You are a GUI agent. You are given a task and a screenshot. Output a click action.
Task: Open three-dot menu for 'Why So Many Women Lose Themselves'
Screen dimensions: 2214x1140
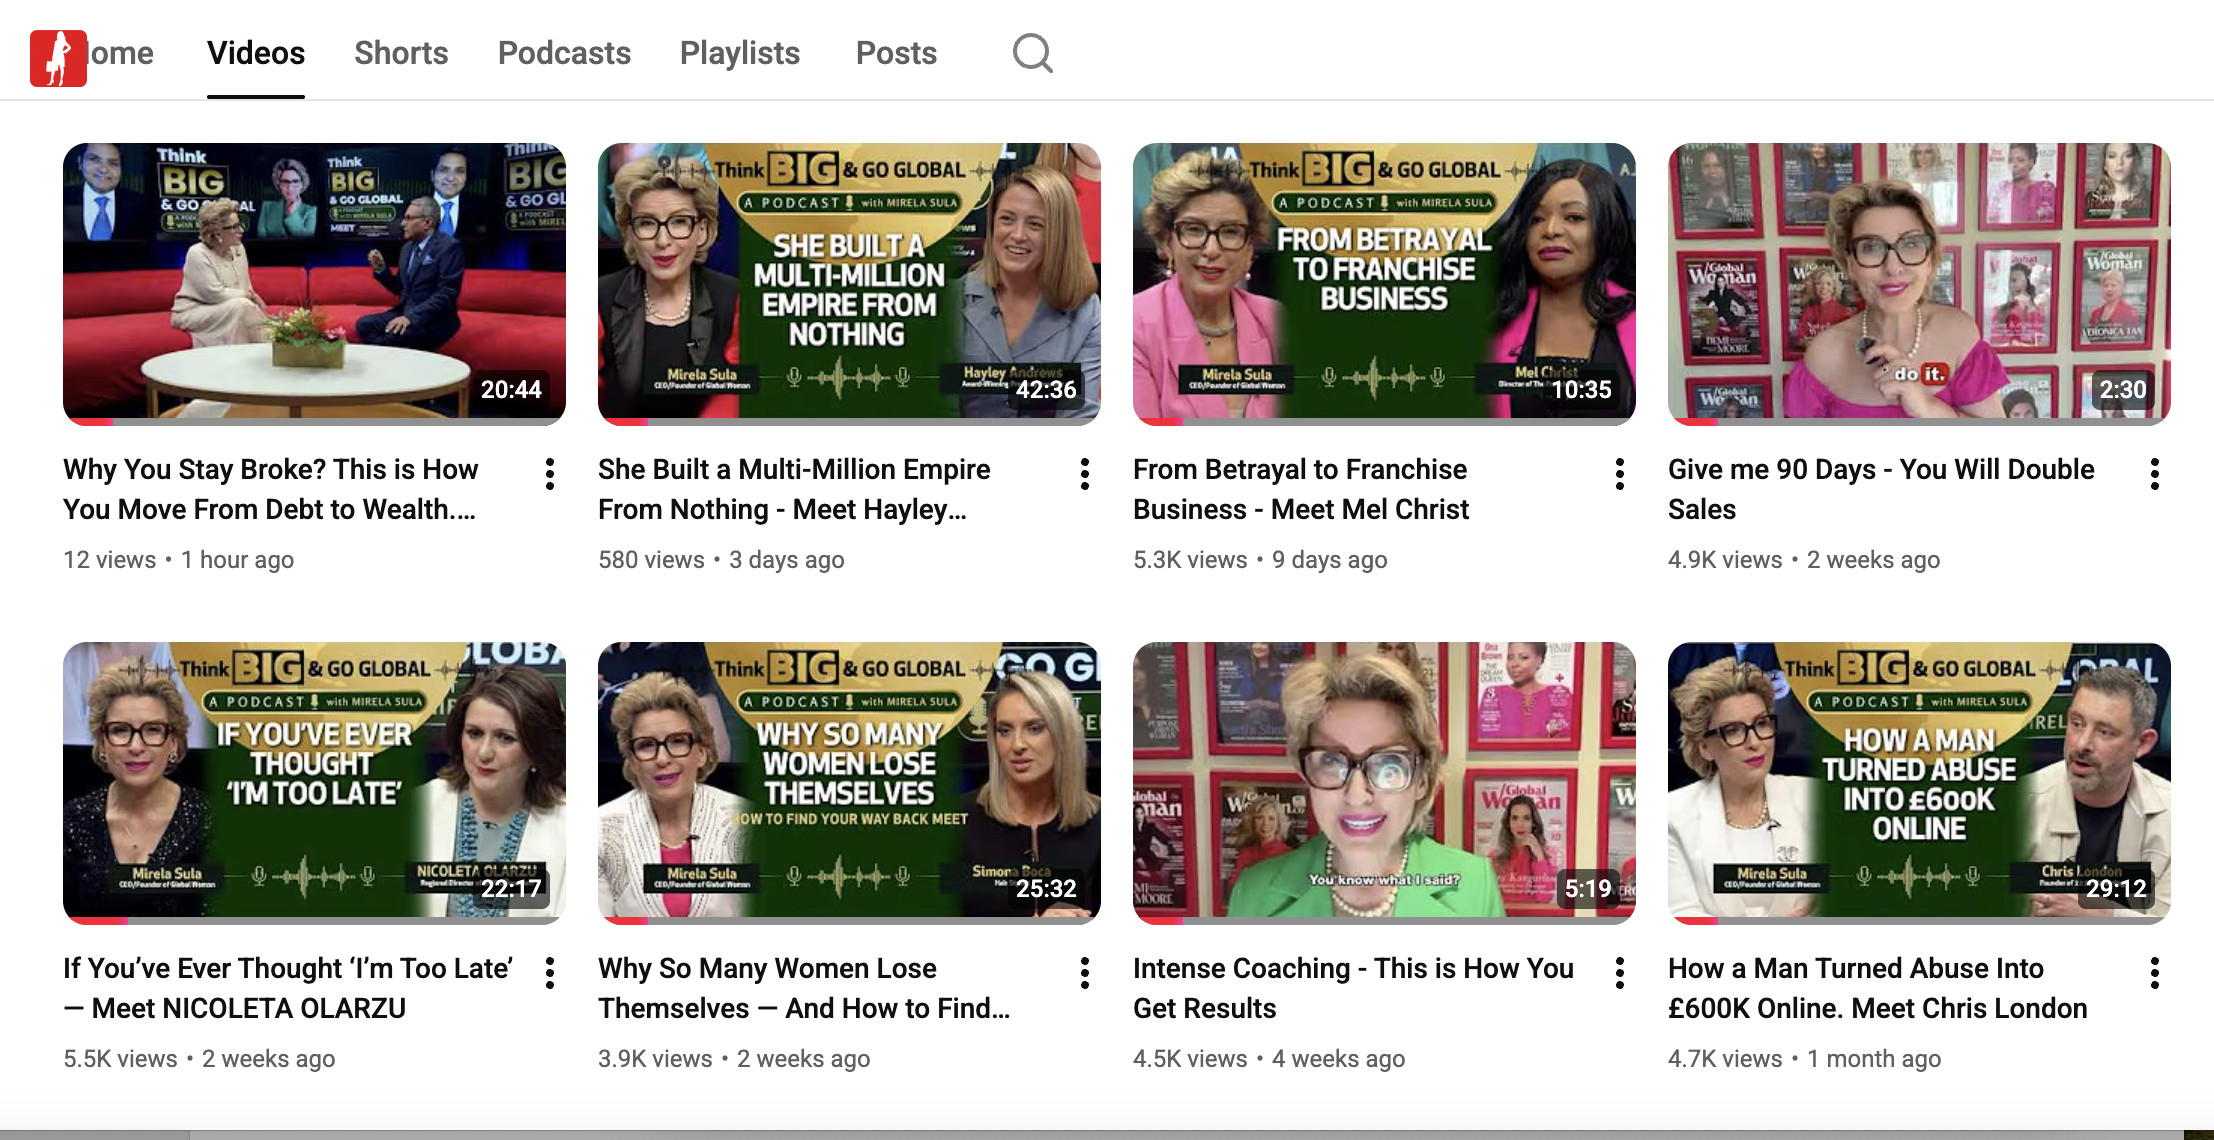1085,973
